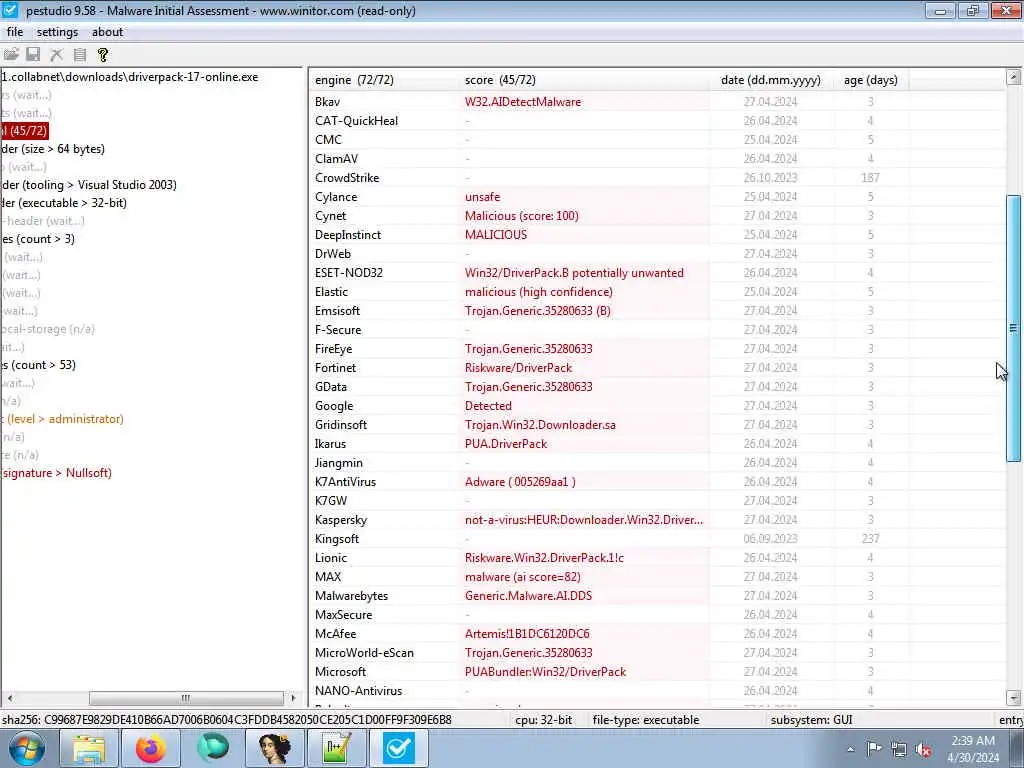The image size is (1024, 768).
Task: Click the Kaspersky not-a-virus detection text
Action: (584, 520)
